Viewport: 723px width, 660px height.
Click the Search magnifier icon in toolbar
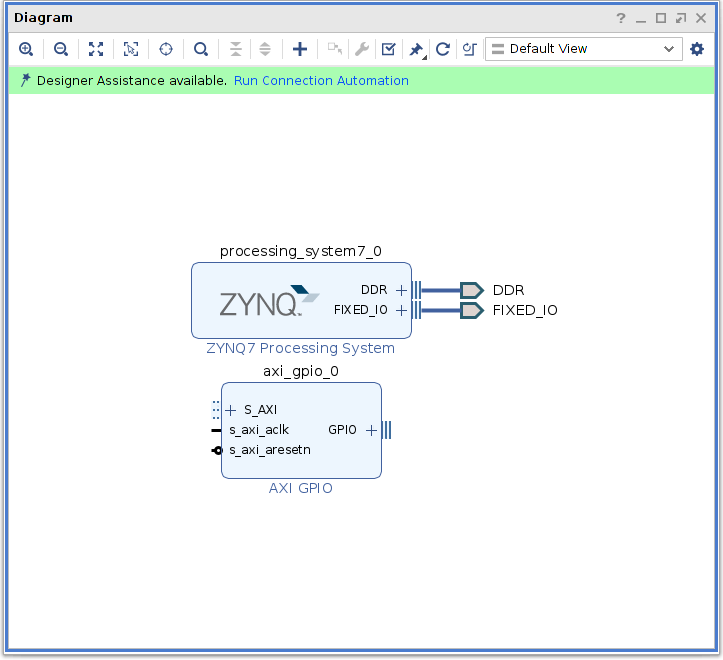(201, 49)
